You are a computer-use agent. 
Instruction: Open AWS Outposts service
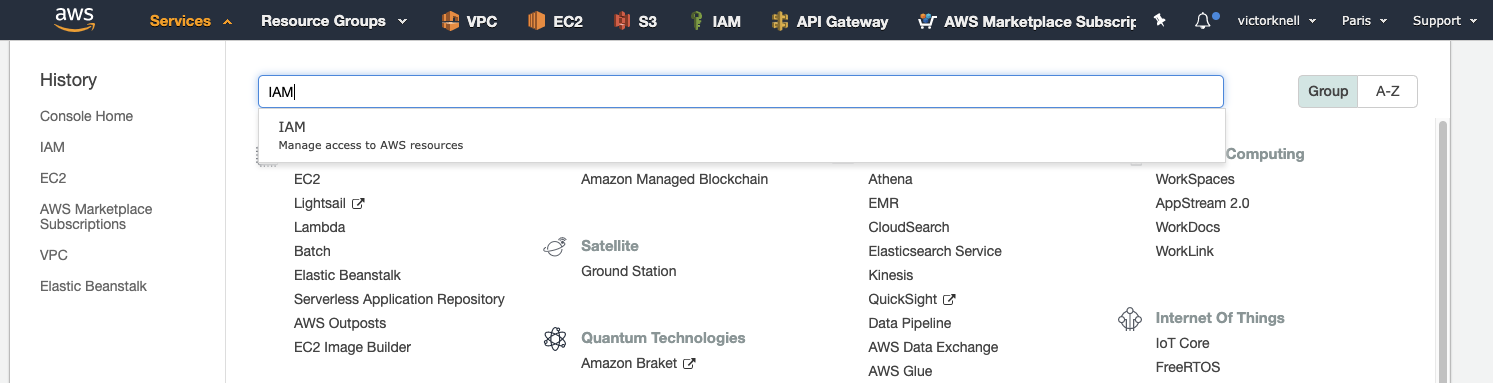pos(340,323)
